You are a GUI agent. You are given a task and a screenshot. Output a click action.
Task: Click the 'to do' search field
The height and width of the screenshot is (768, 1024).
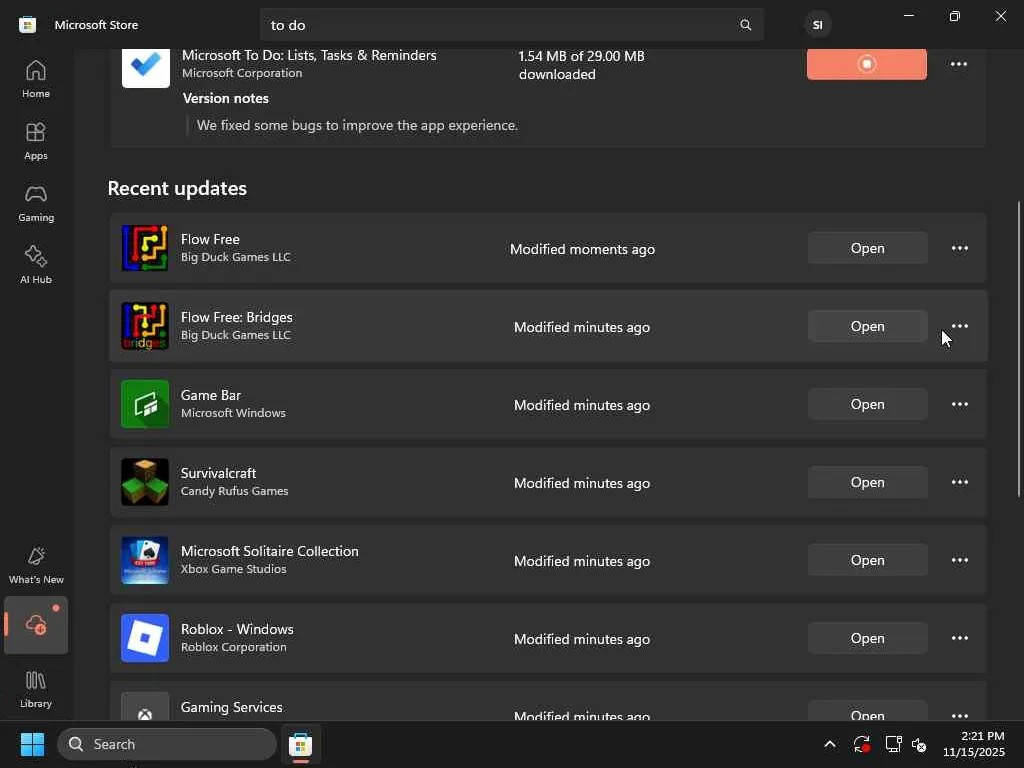[511, 25]
